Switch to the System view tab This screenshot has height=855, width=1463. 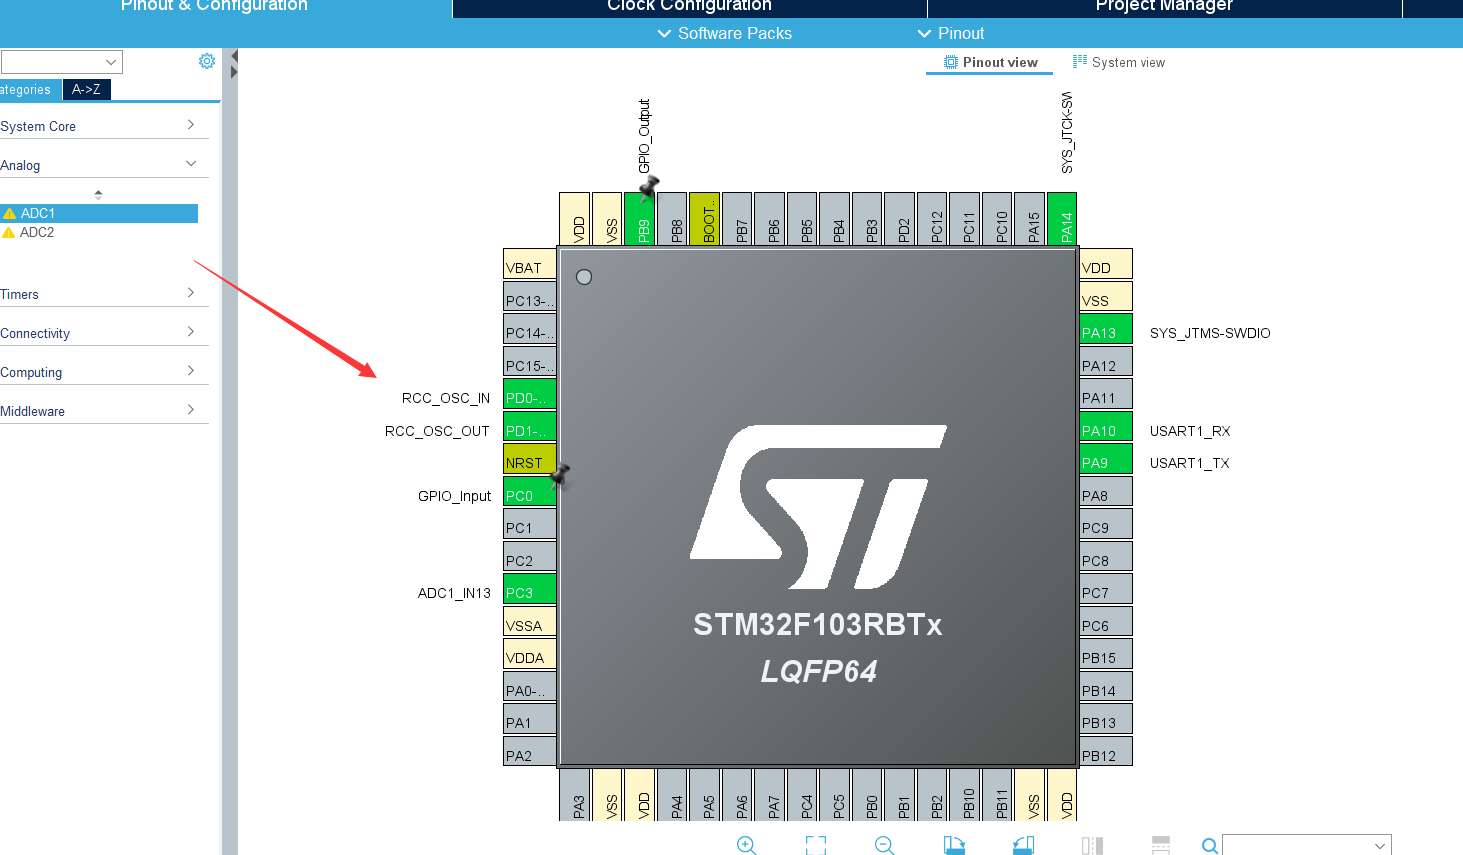tap(1119, 63)
